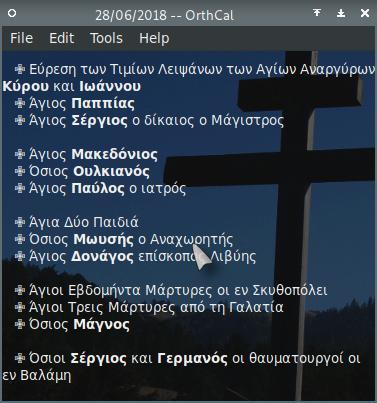The image size is (377, 403).
Task: Click the cross icon beside Όσιος Ουλκιανός
Action: 20,171
